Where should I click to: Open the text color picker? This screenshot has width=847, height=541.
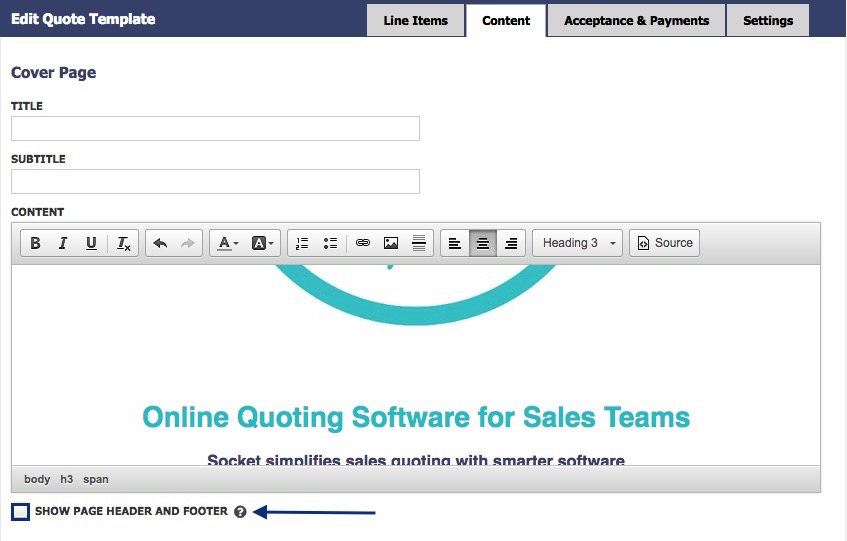point(227,243)
